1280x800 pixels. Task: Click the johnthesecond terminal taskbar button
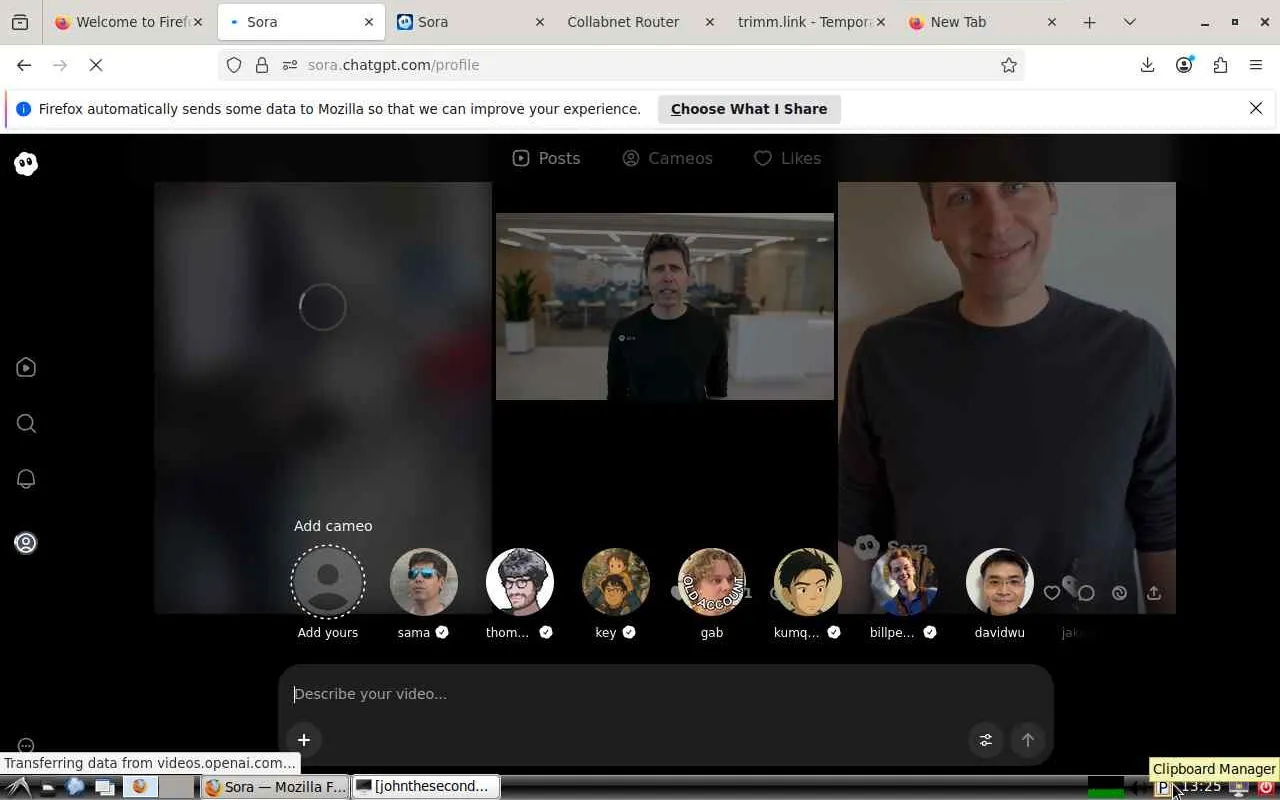[x=427, y=787]
